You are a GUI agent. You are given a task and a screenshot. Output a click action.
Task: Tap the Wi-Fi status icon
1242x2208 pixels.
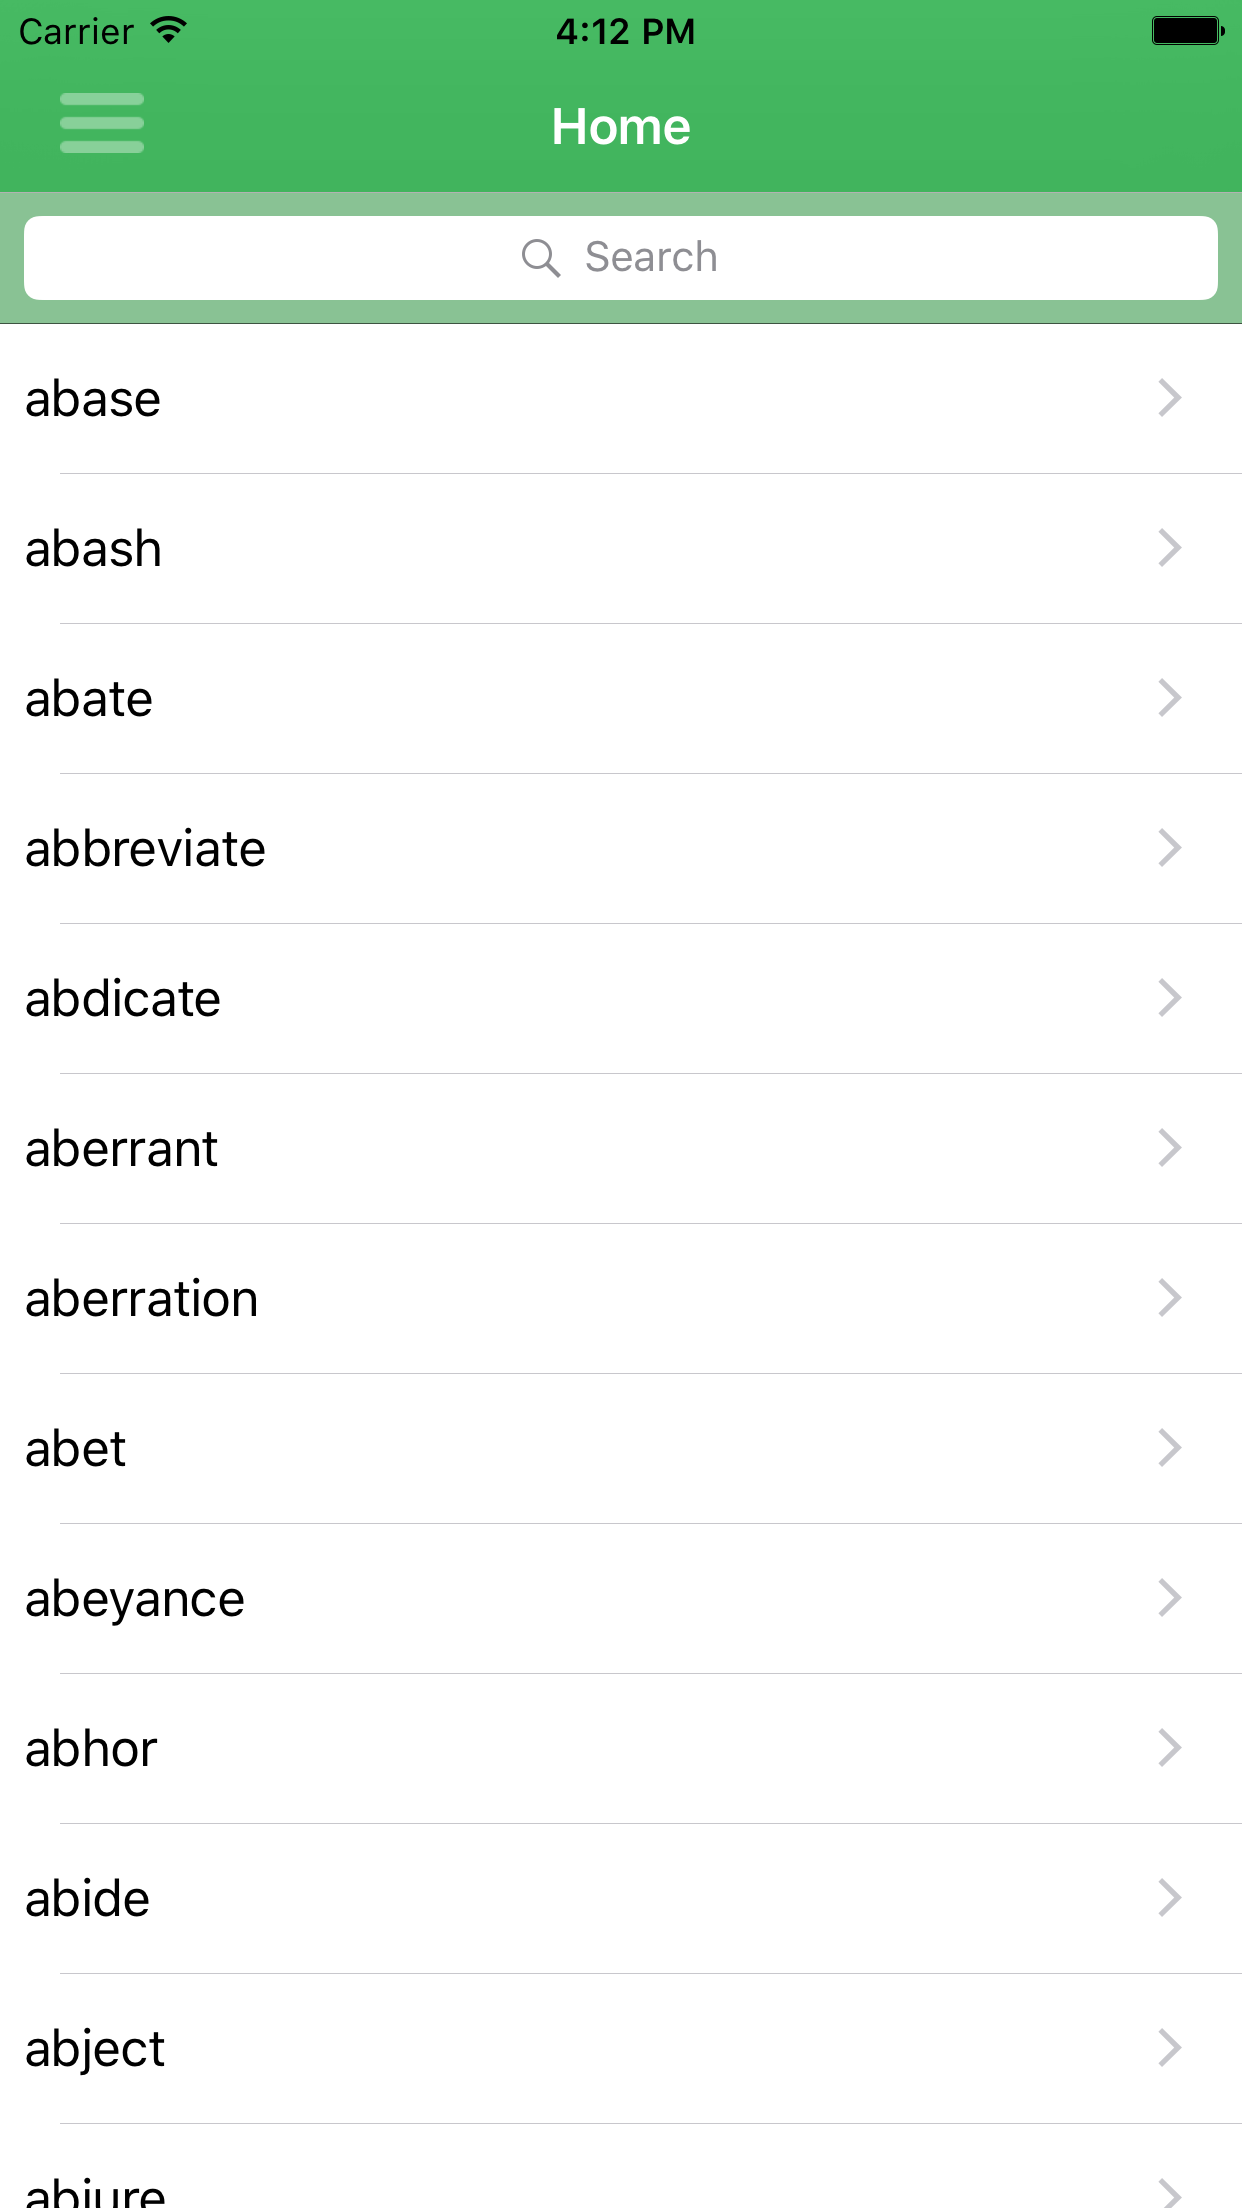[169, 31]
